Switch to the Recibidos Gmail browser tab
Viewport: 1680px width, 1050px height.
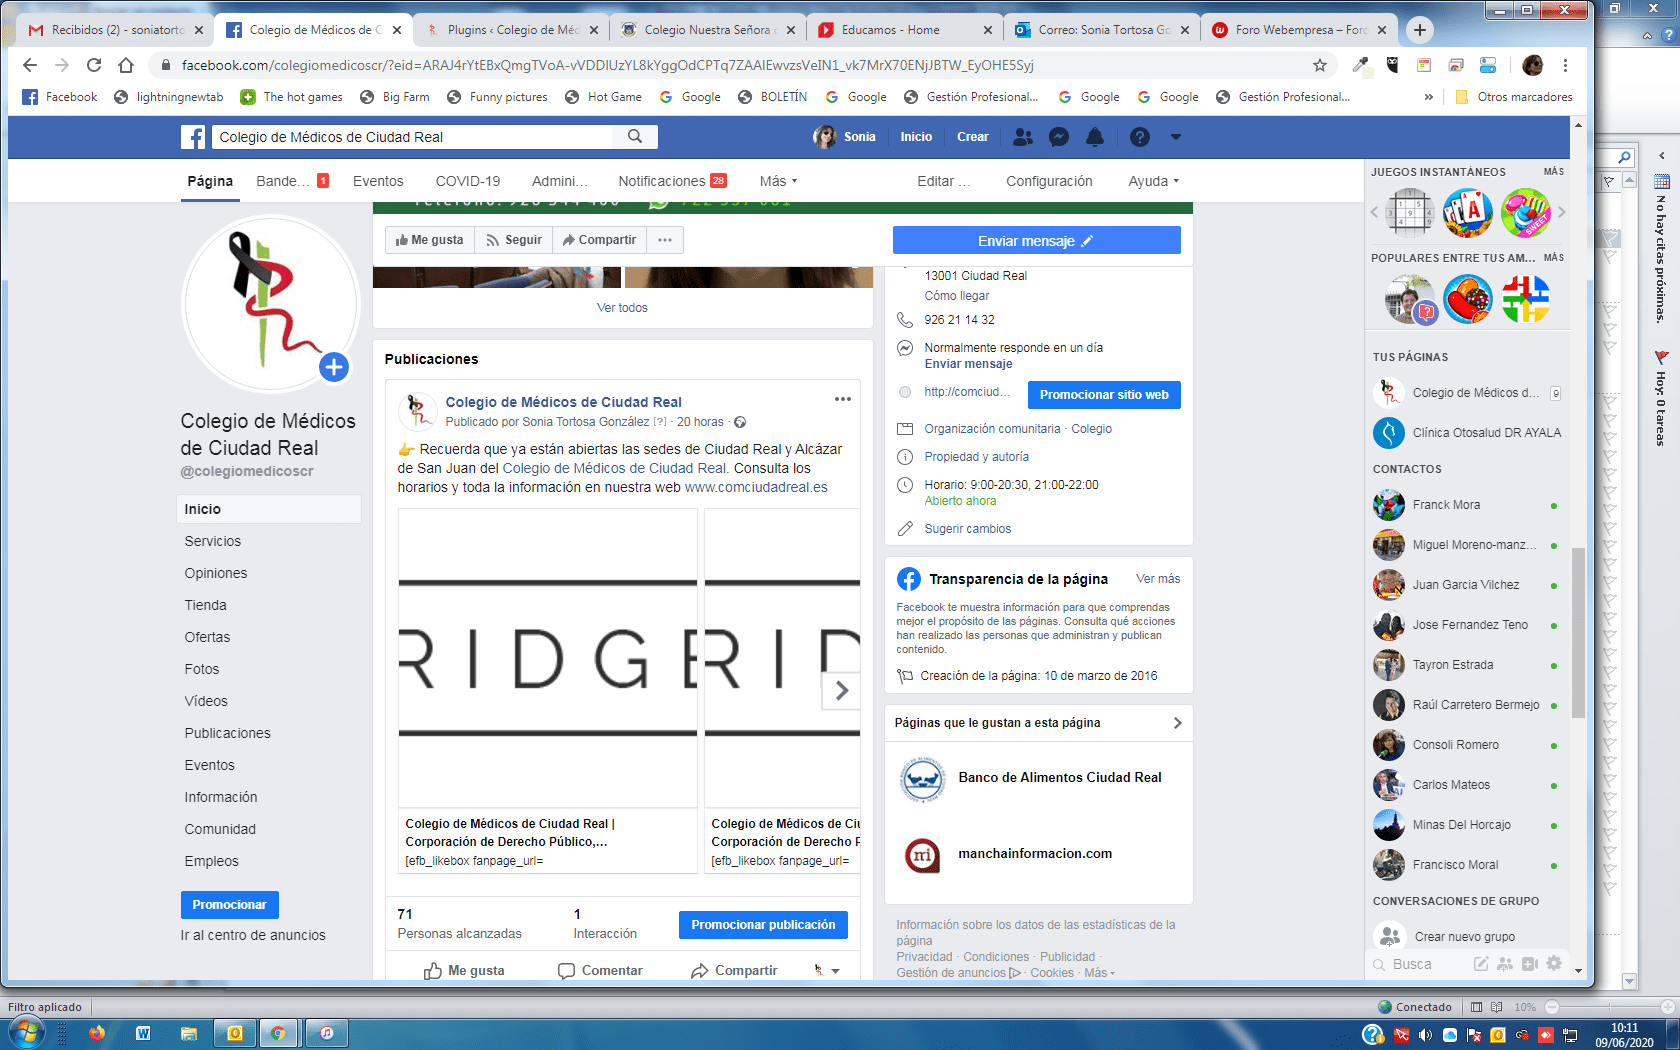tap(115, 30)
